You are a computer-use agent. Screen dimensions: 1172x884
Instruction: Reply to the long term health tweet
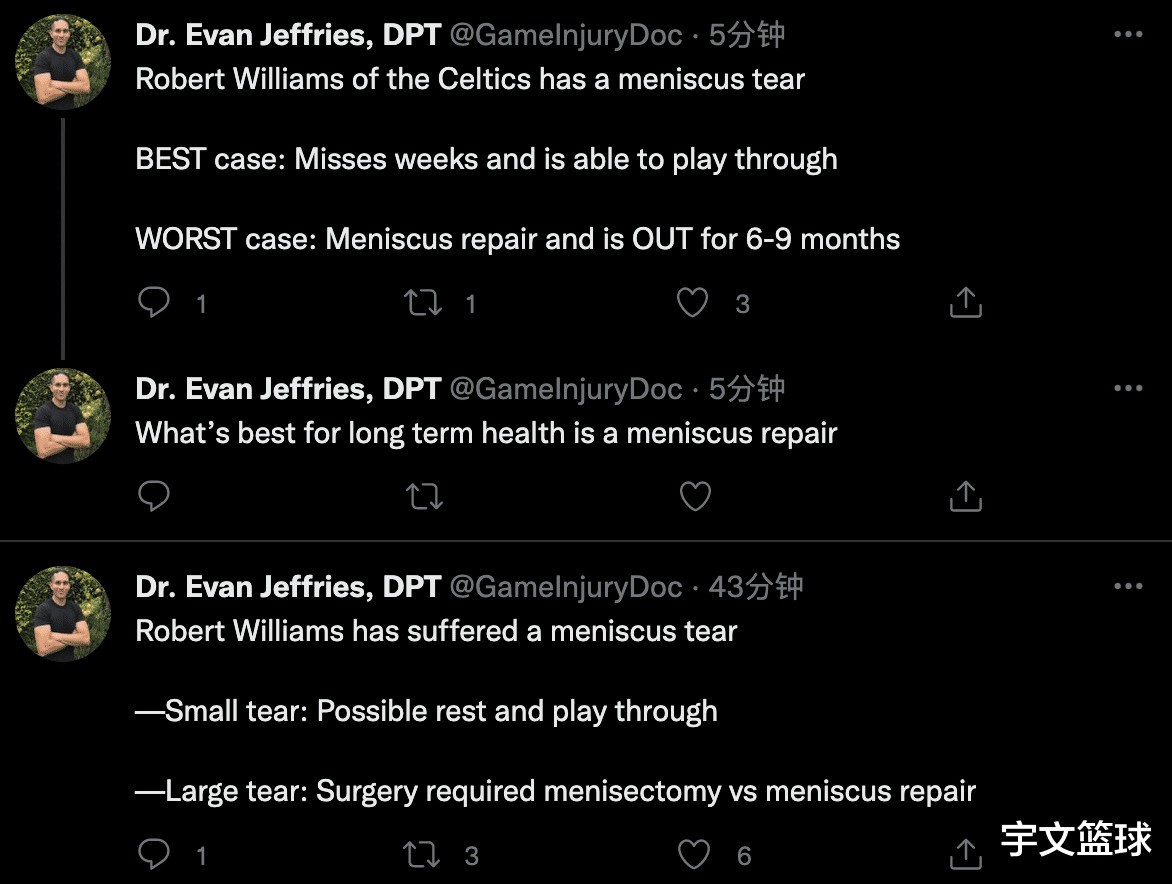click(x=154, y=495)
